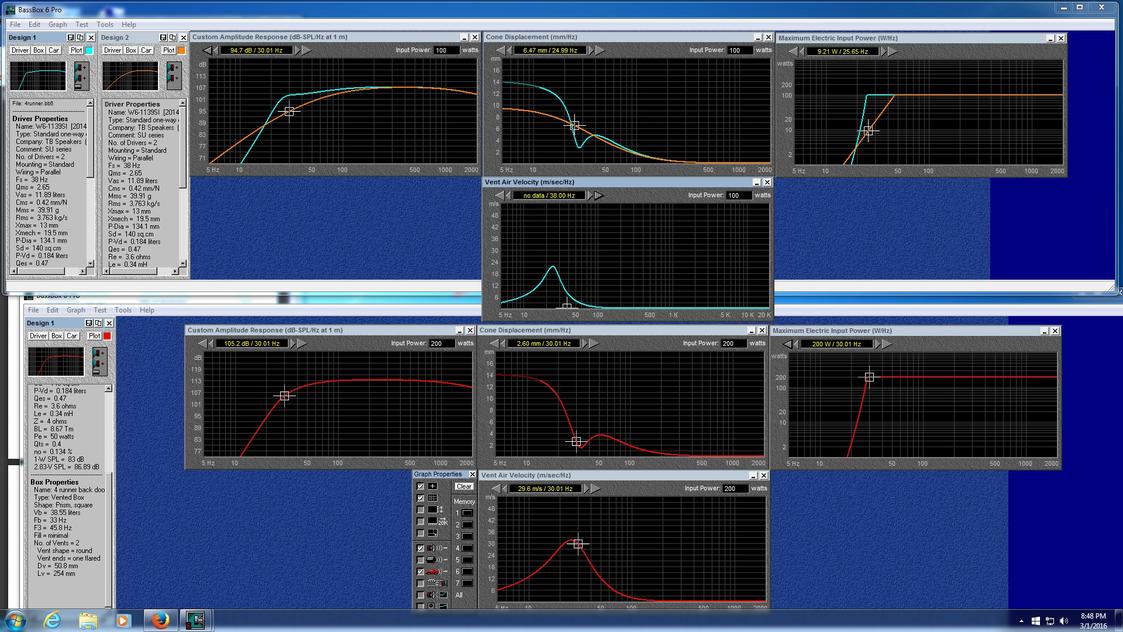Step the lower Cone Displacement cursor left
The width and height of the screenshot is (1123, 632).
[503, 343]
